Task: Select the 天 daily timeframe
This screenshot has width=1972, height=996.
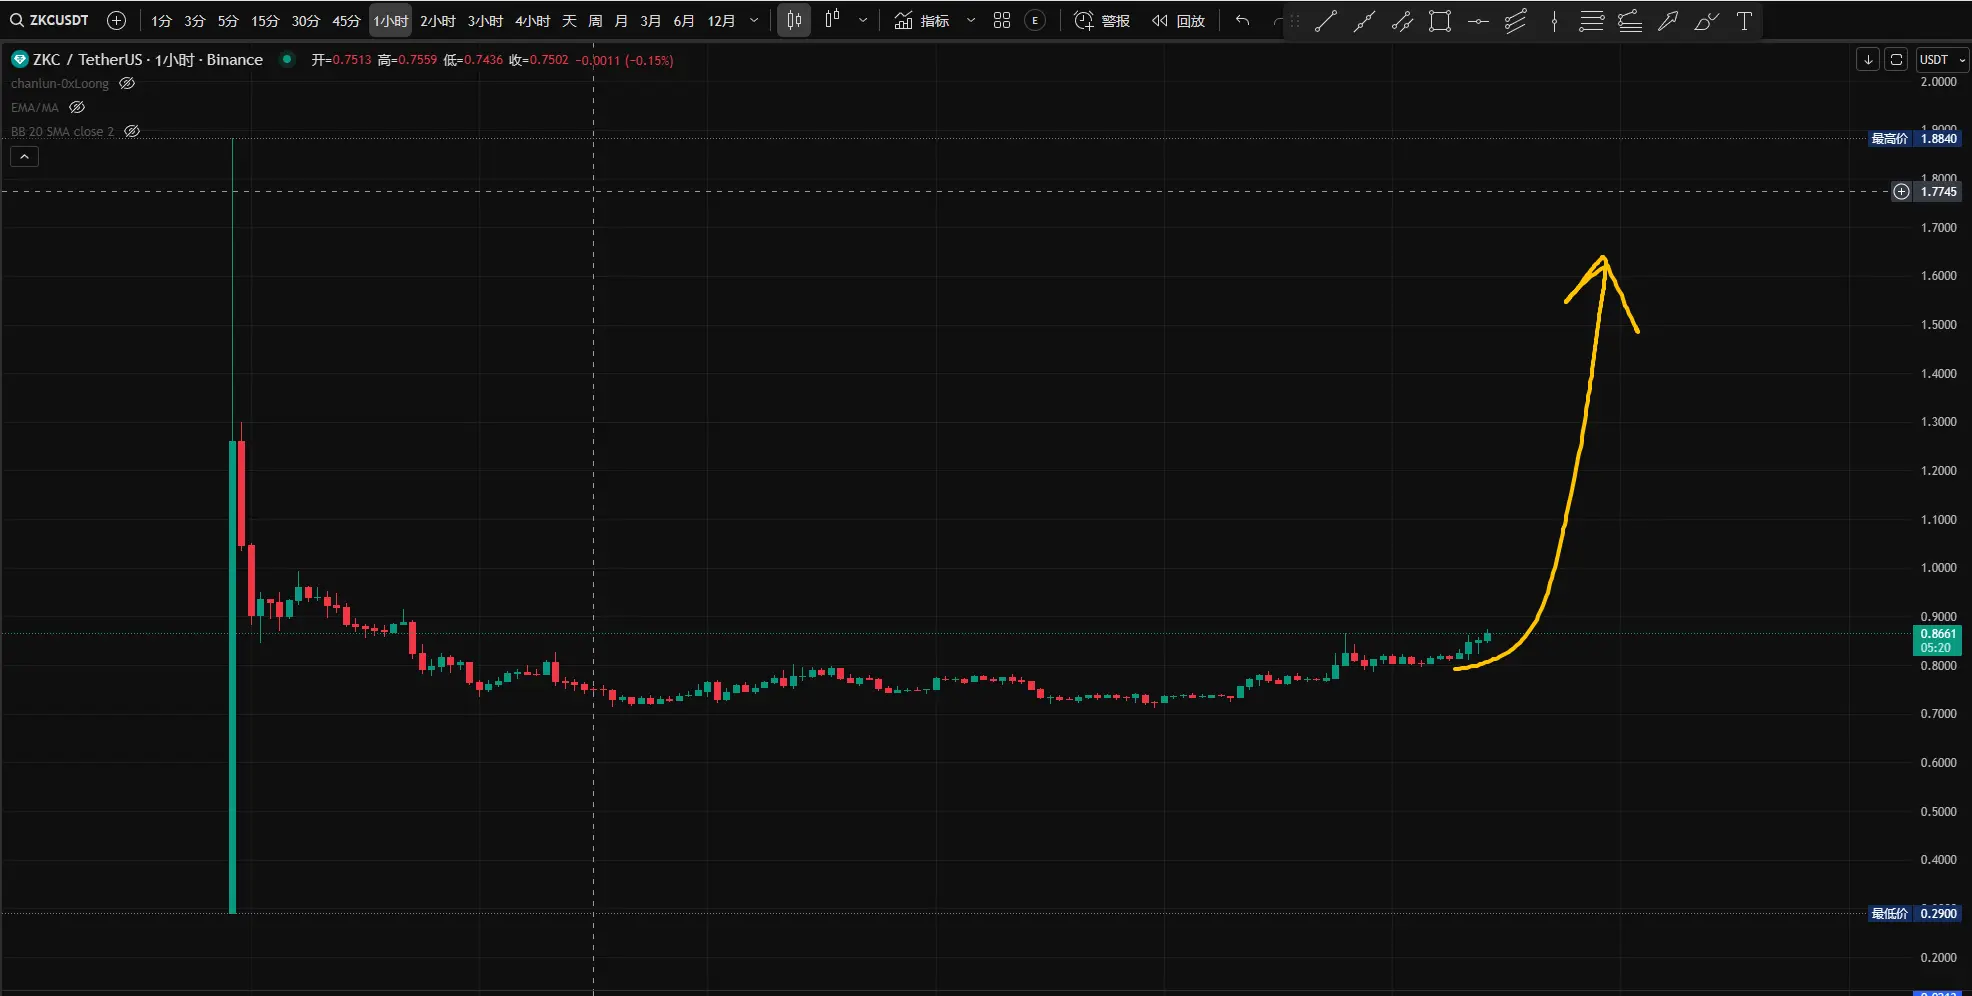Action: (569, 21)
